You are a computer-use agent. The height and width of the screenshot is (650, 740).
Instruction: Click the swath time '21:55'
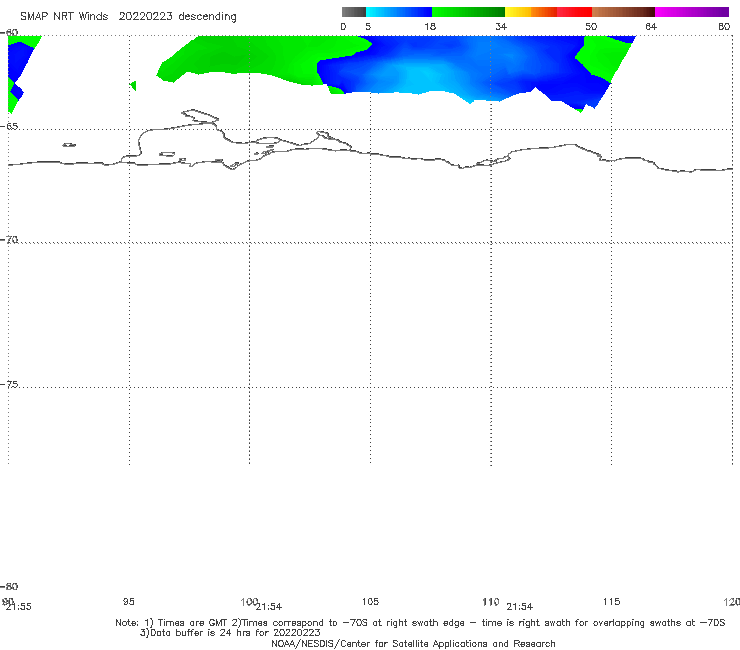pos(18,607)
